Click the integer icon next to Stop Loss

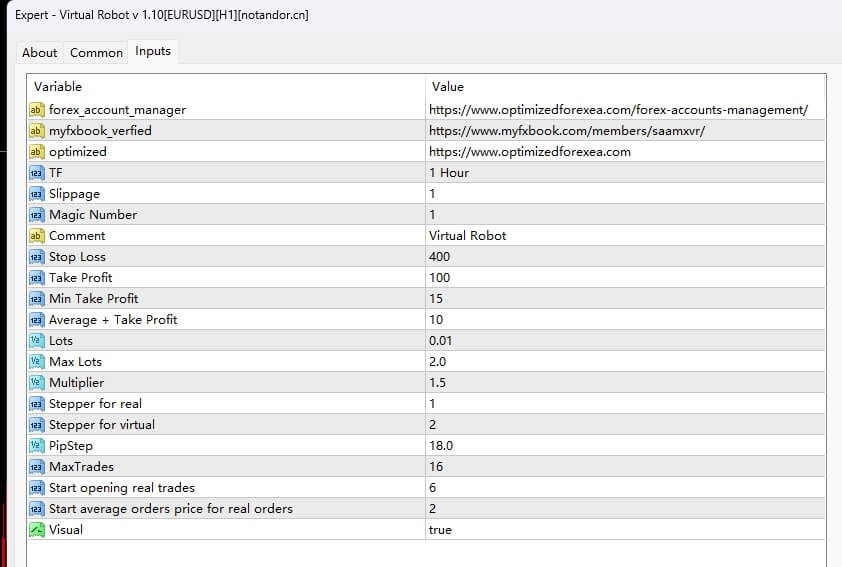click(36, 257)
